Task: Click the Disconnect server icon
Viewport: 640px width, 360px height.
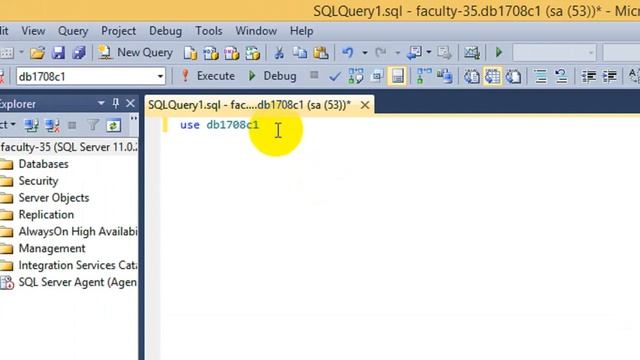Action: (52, 125)
